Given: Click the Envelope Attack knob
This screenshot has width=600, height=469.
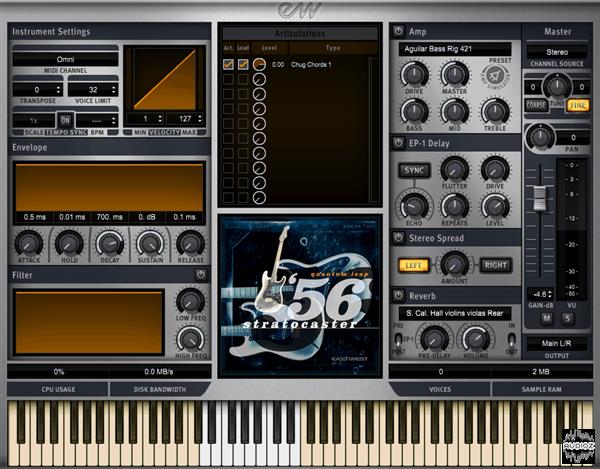Looking at the screenshot, I should tap(29, 244).
